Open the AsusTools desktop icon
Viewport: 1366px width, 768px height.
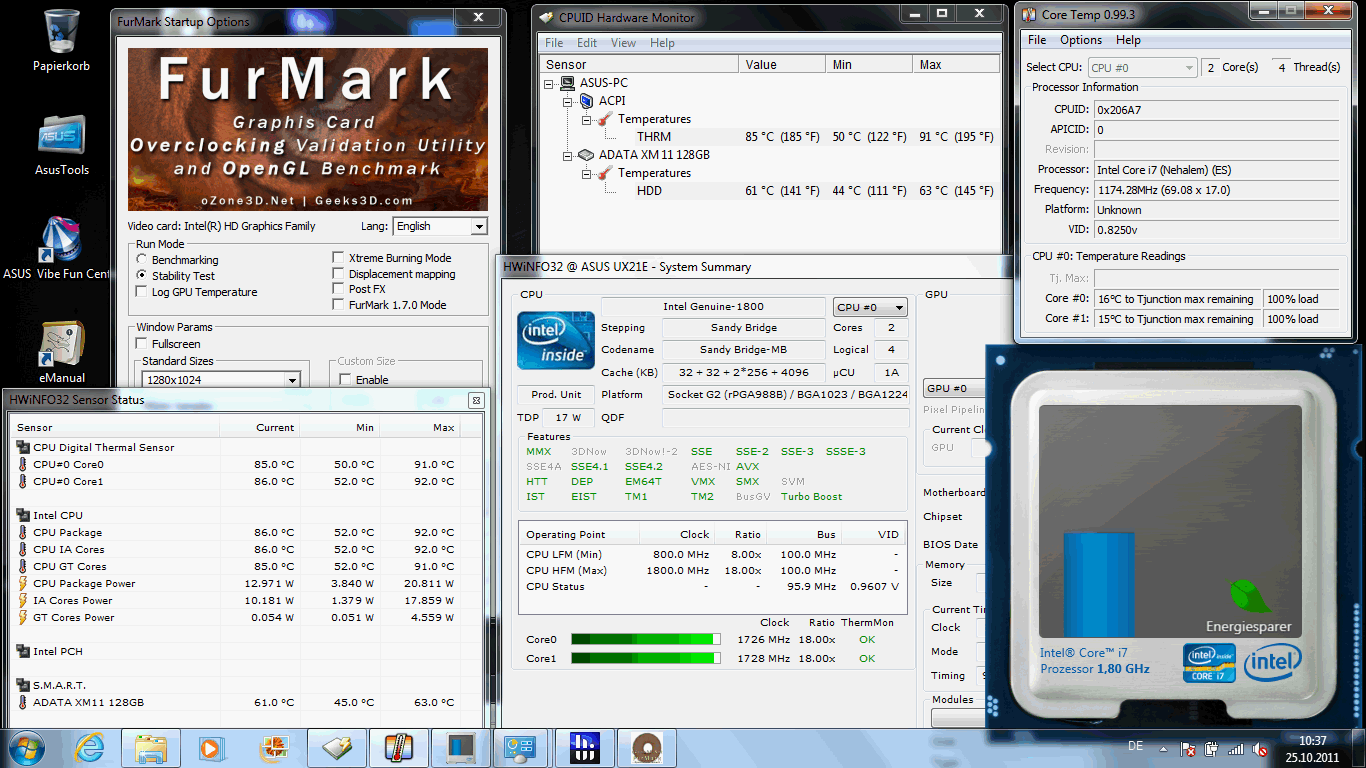tap(62, 143)
